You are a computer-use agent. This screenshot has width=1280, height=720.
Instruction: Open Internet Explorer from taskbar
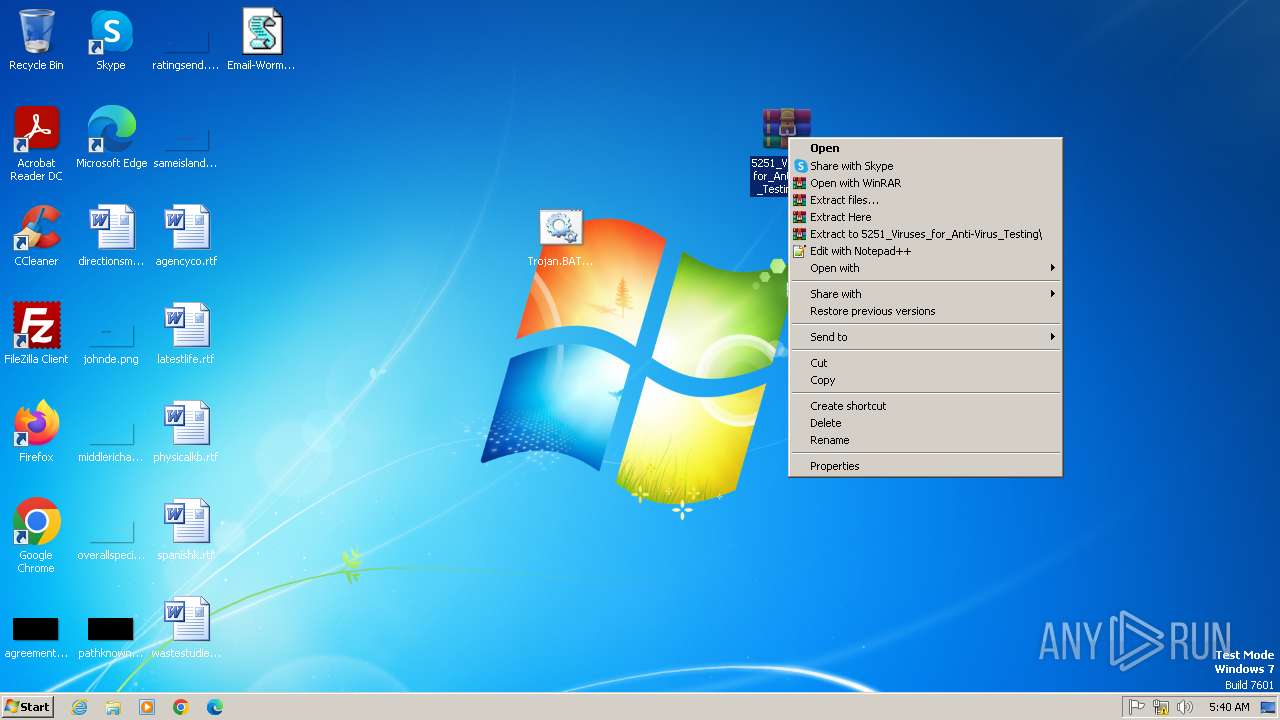(80, 707)
